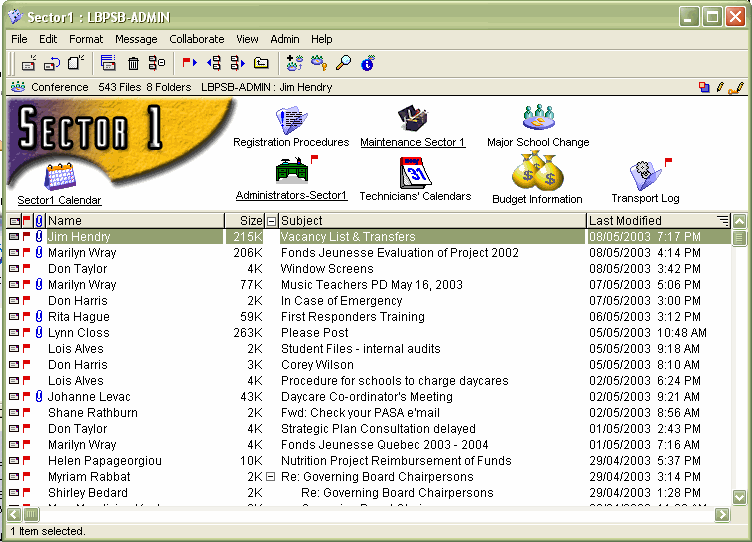Toggle the red flag on Jim Hendry message
The height and width of the screenshot is (542, 752).
point(27,237)
